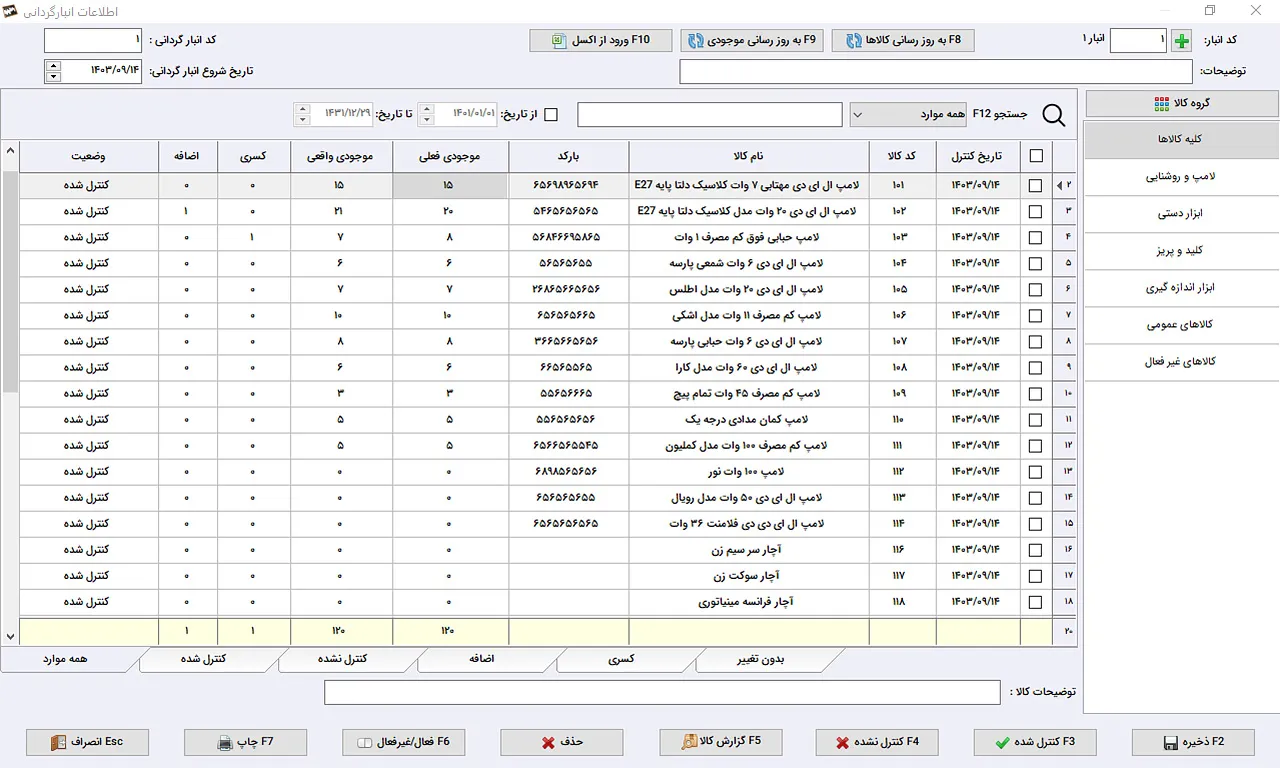Click F8 update items (به روز رسانی کالاها) button

coord(903,40)
